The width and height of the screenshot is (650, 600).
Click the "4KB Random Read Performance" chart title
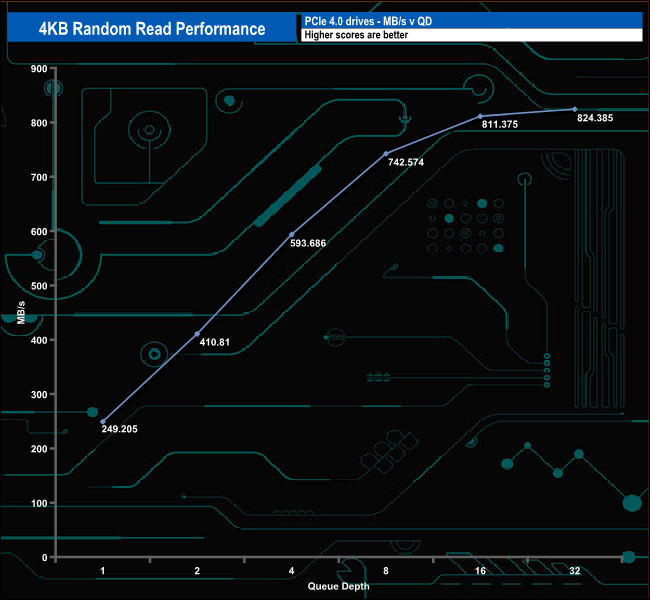pyautogui.click(x=151, y=28)
